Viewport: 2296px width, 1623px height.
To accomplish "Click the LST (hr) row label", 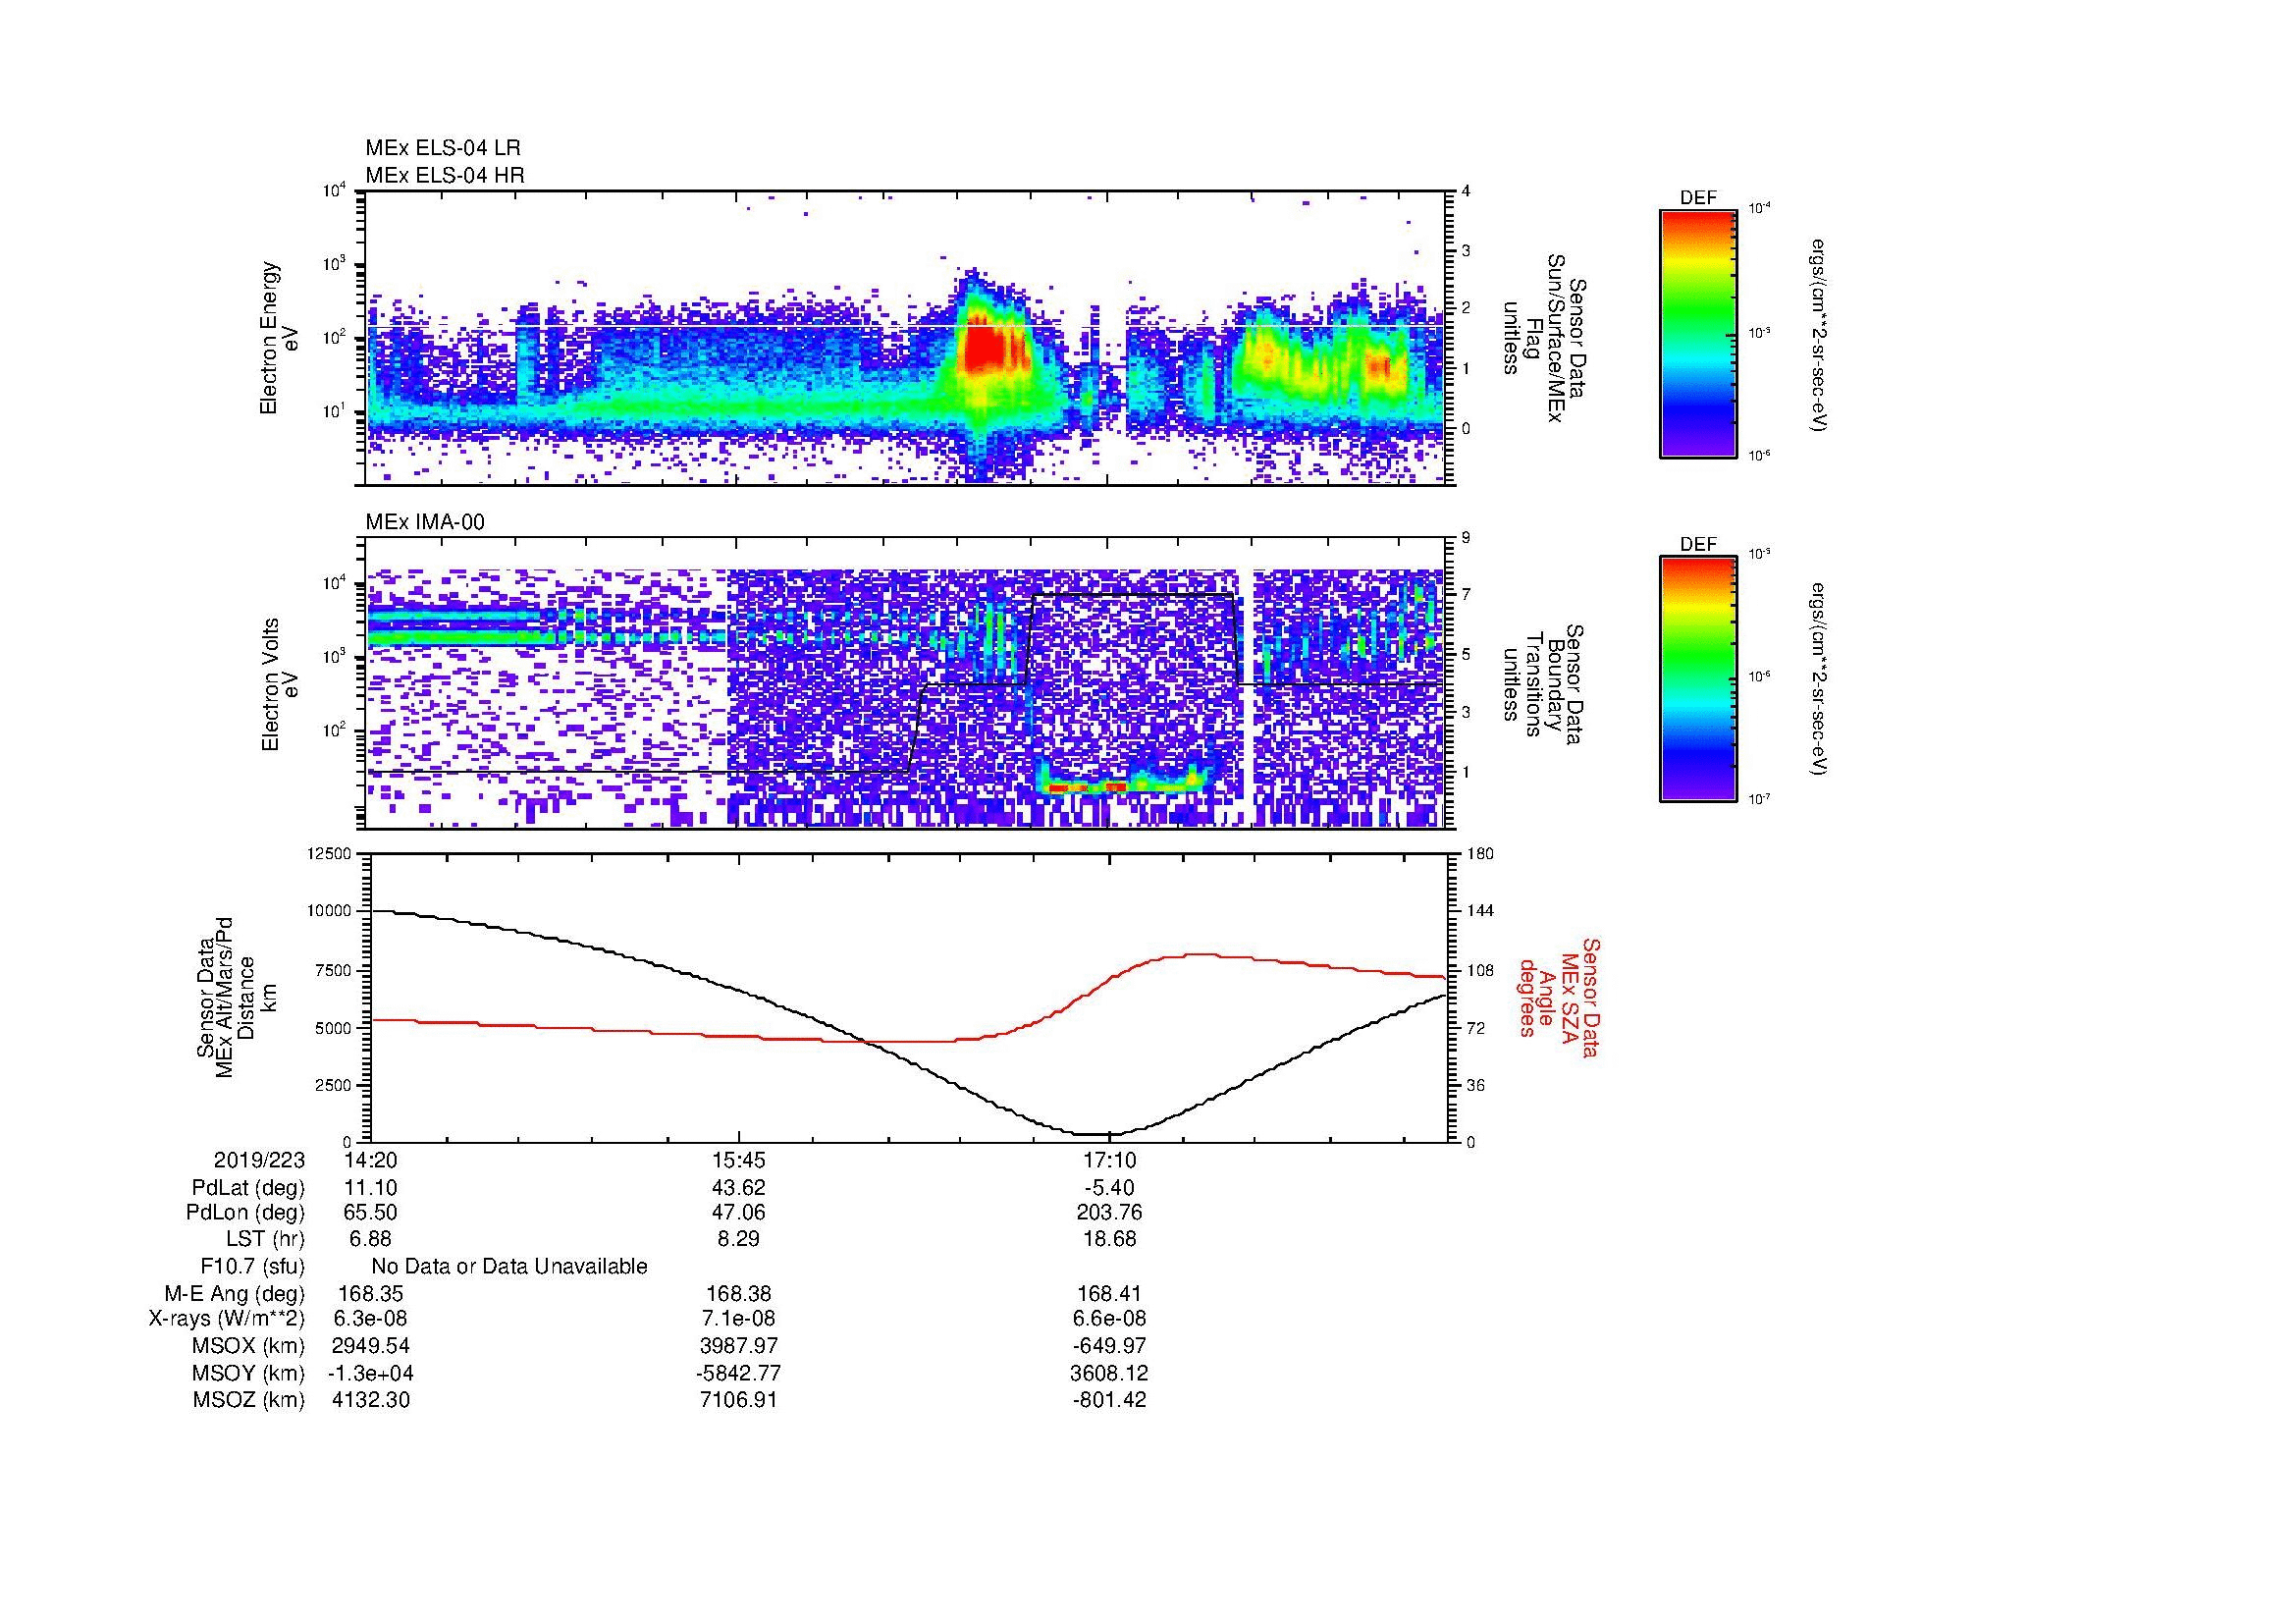I will (266, 1239).
